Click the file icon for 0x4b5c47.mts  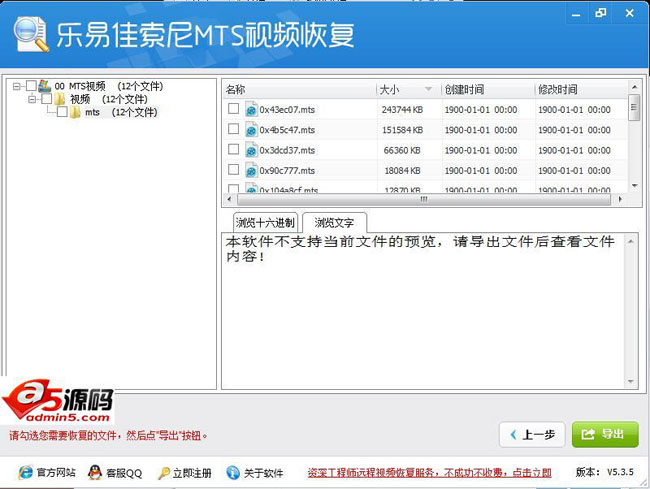250,130
